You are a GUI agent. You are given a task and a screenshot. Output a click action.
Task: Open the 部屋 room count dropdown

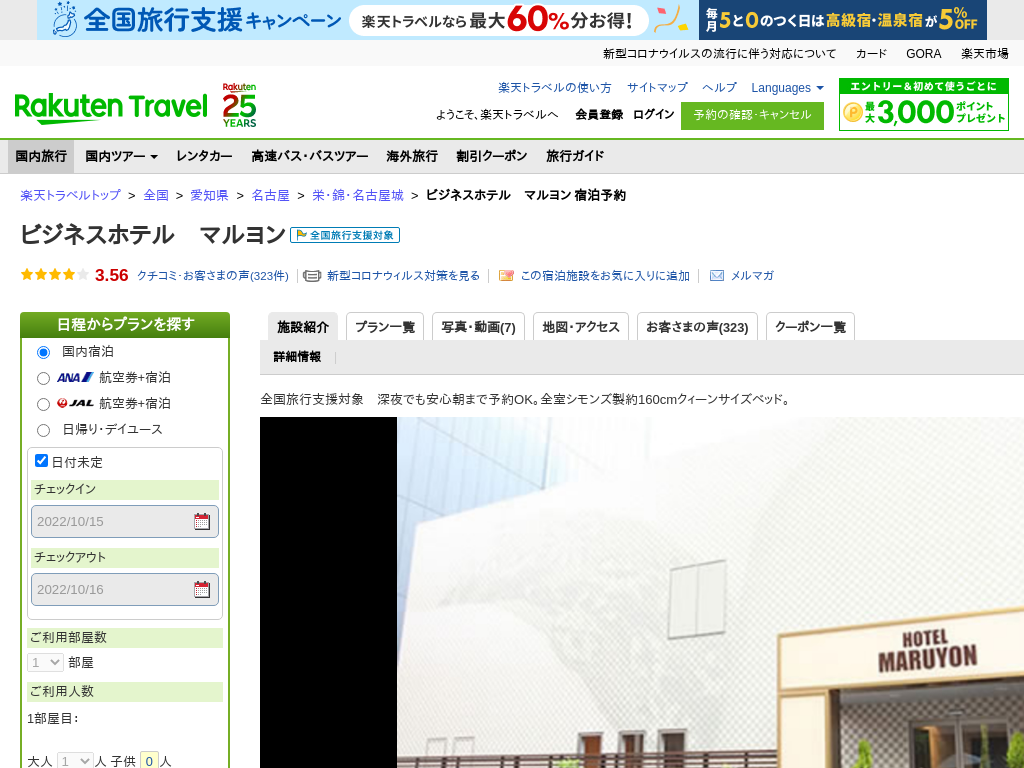click(x=45, y=662)
